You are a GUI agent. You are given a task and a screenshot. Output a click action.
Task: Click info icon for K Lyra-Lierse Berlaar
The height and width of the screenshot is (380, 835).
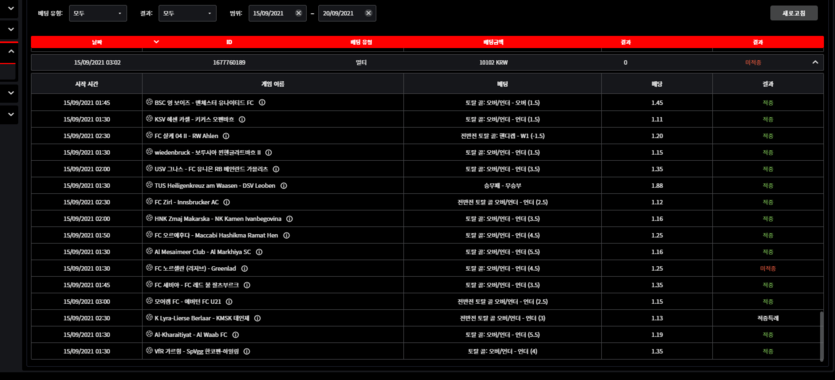tap(257, 318)
